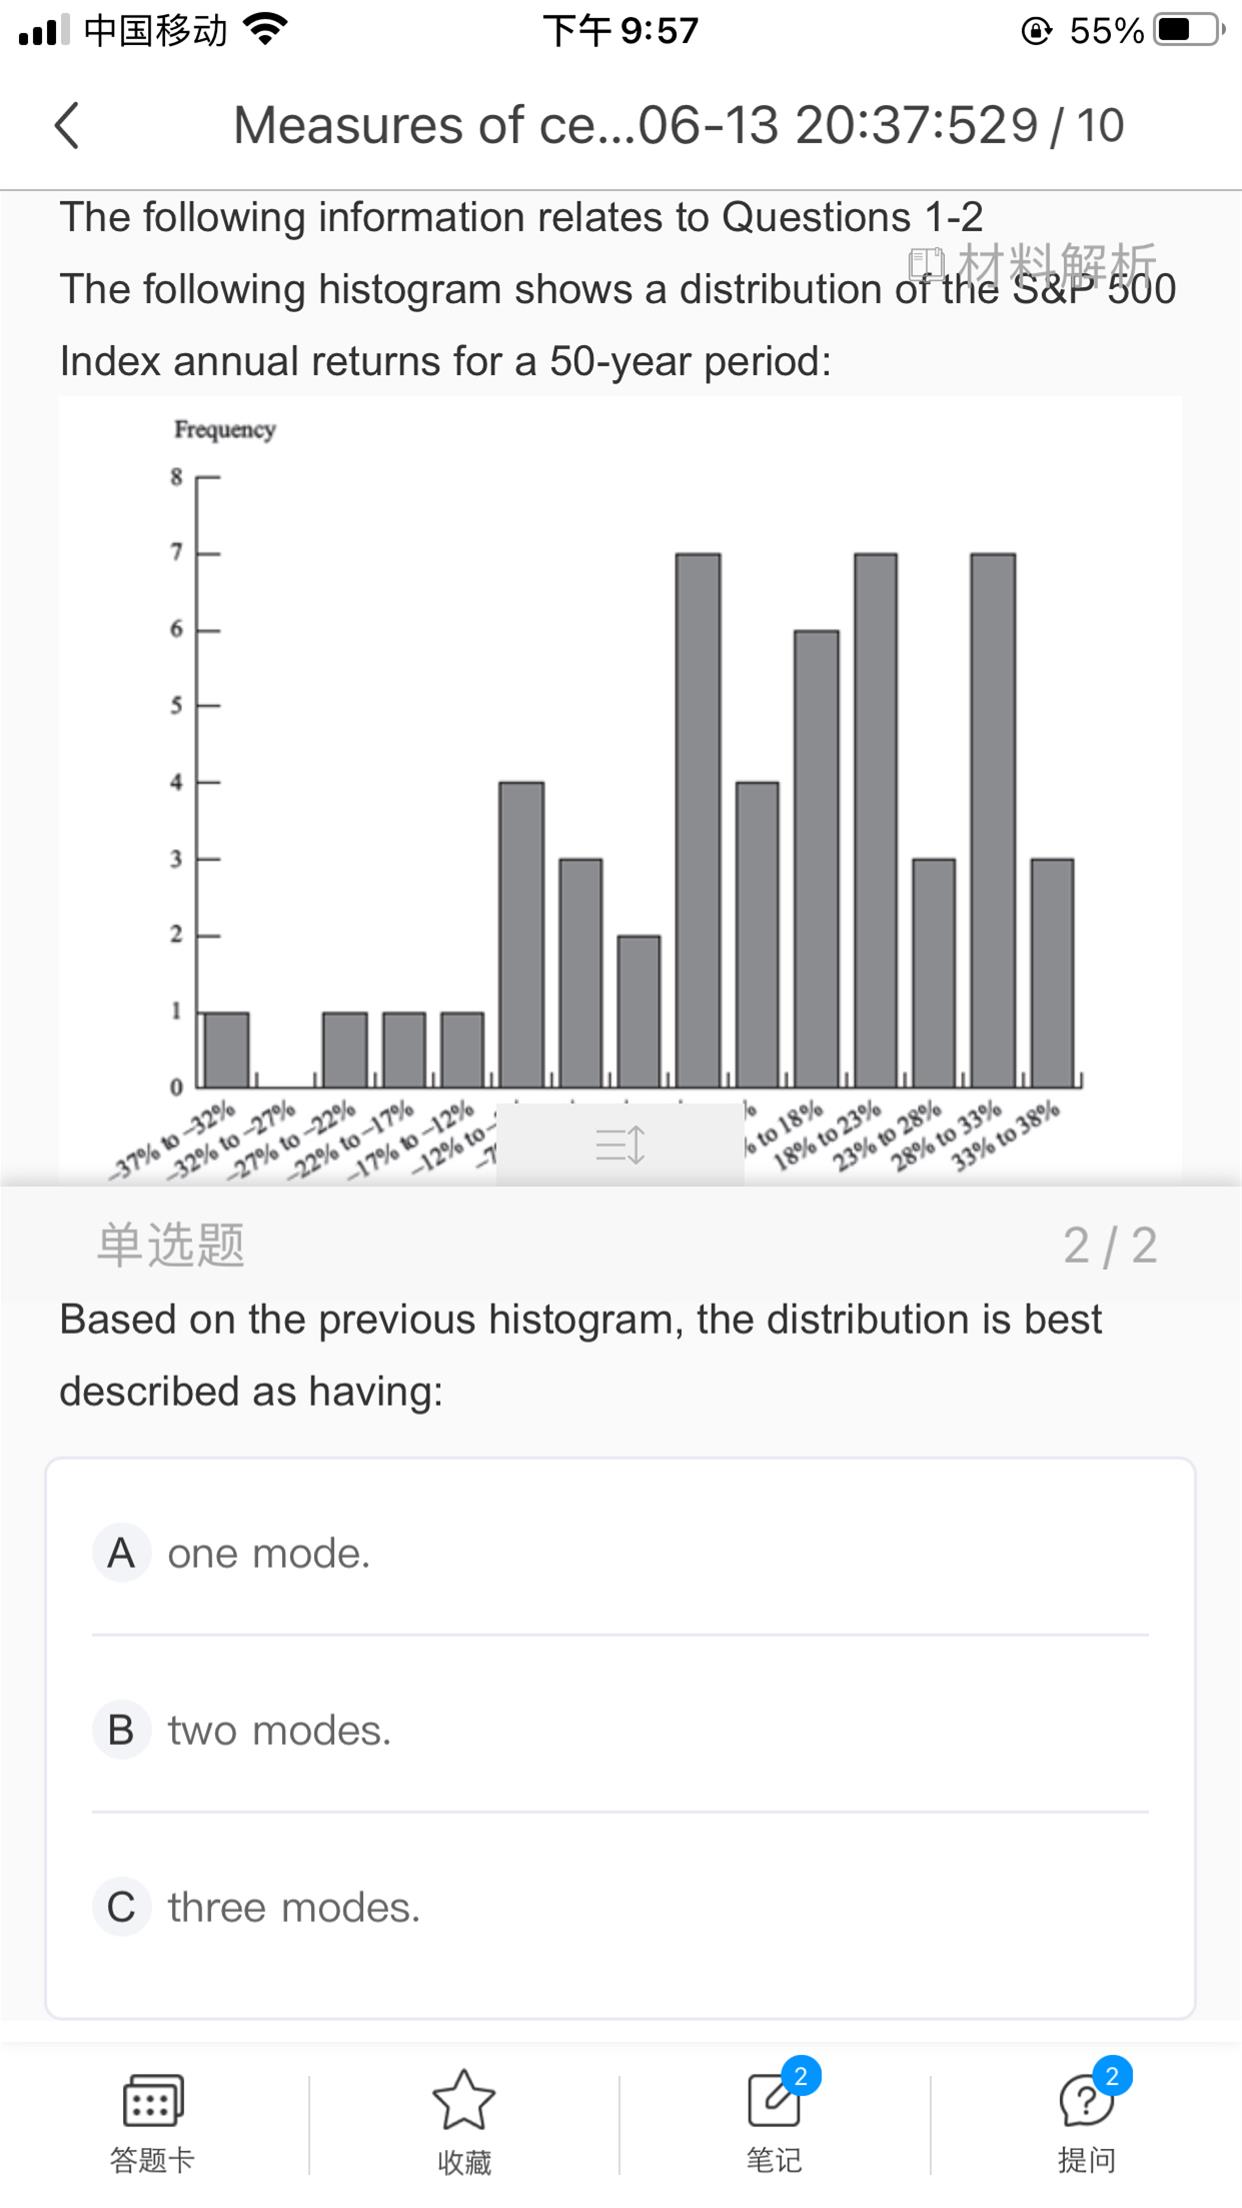Tap the Wi-Fi status icon

tap(264, 30)
